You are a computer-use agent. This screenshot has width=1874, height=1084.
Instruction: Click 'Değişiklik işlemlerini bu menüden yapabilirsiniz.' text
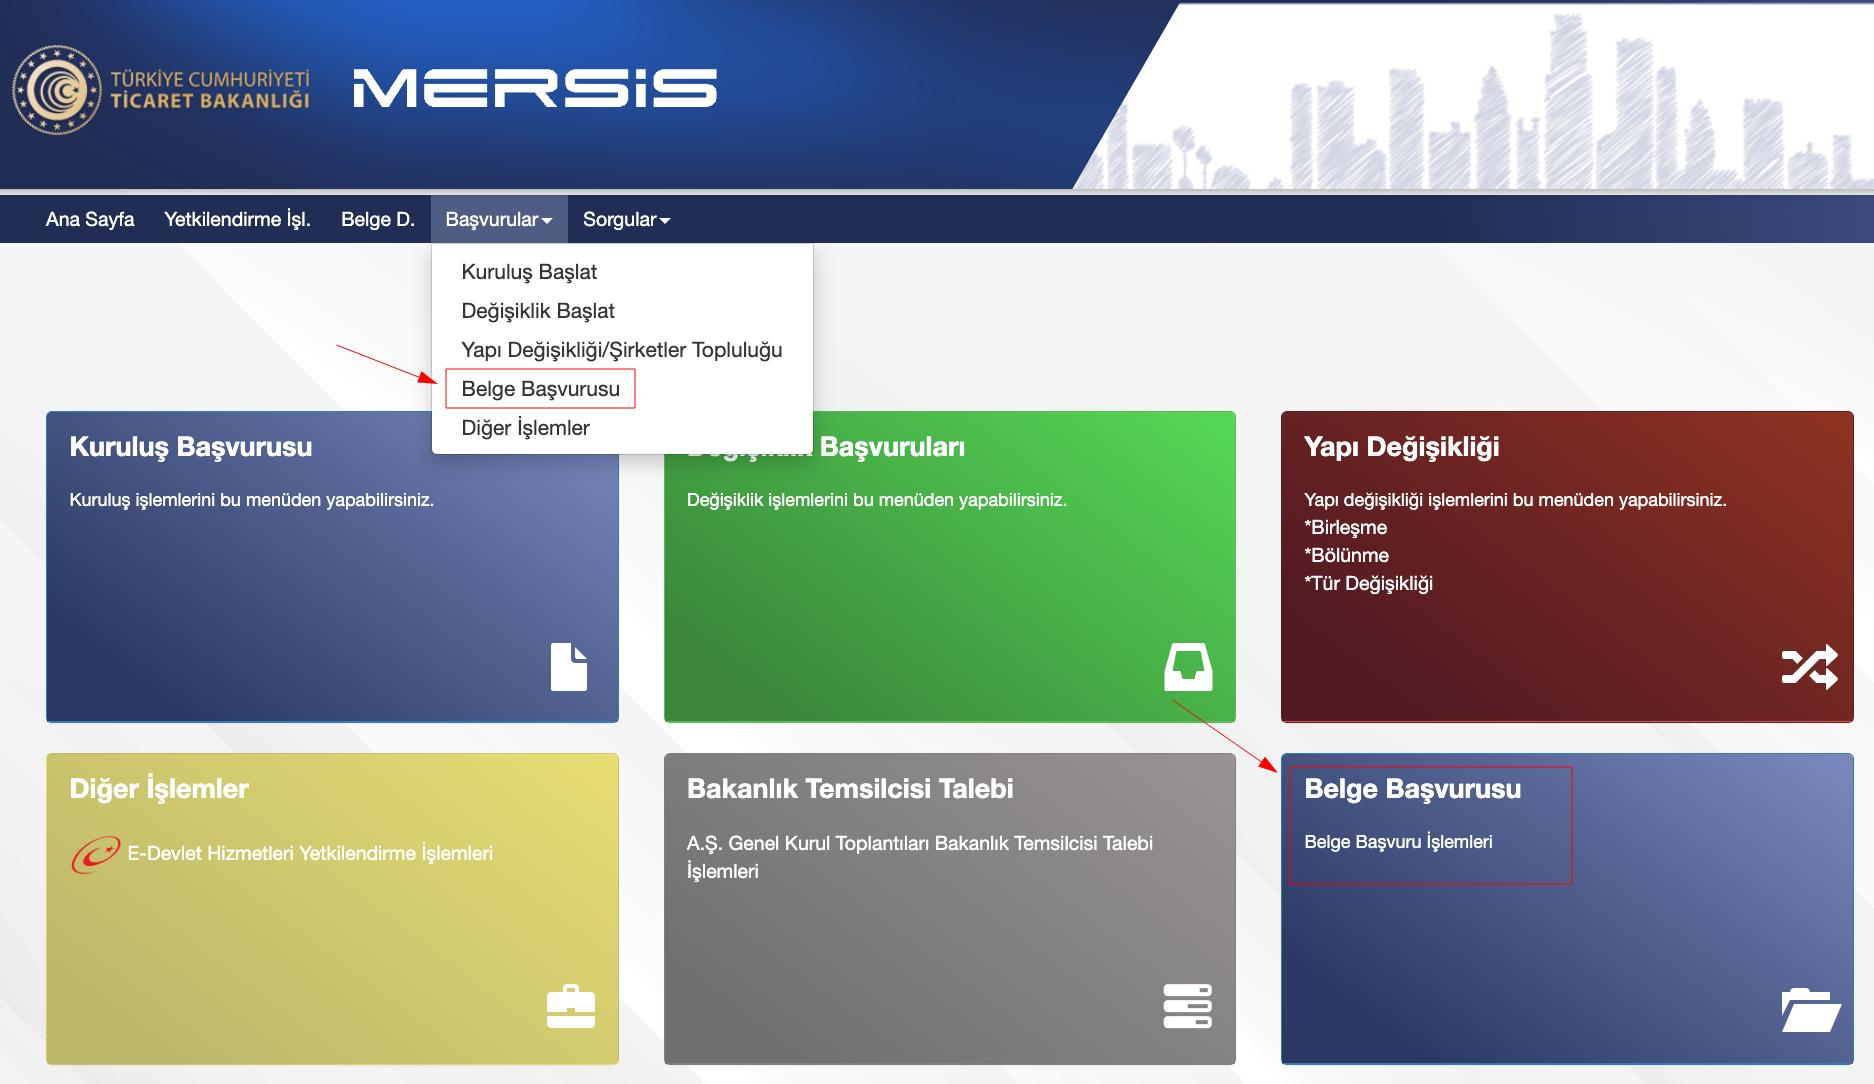coord(877,500)
